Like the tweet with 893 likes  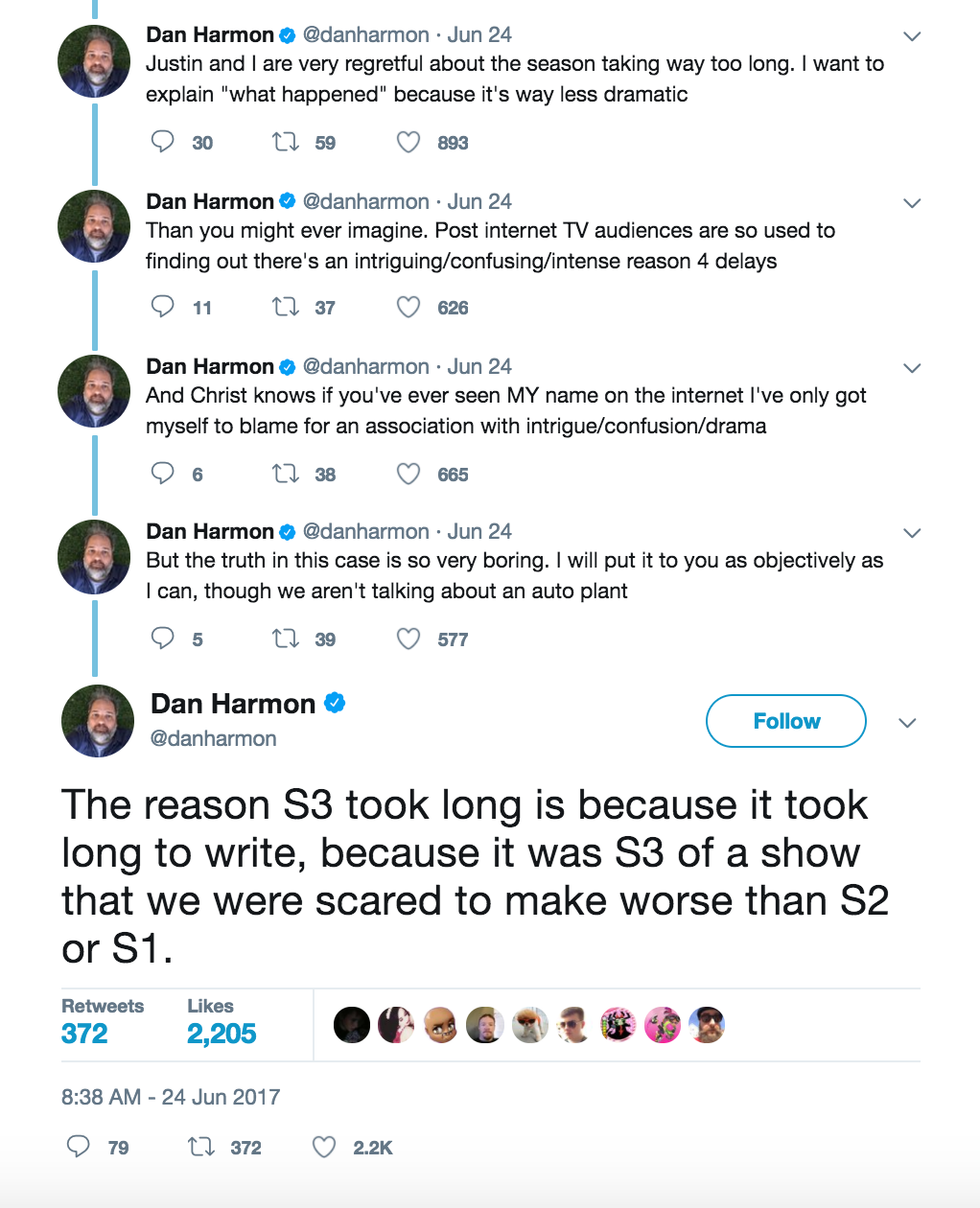pos(408,143)
